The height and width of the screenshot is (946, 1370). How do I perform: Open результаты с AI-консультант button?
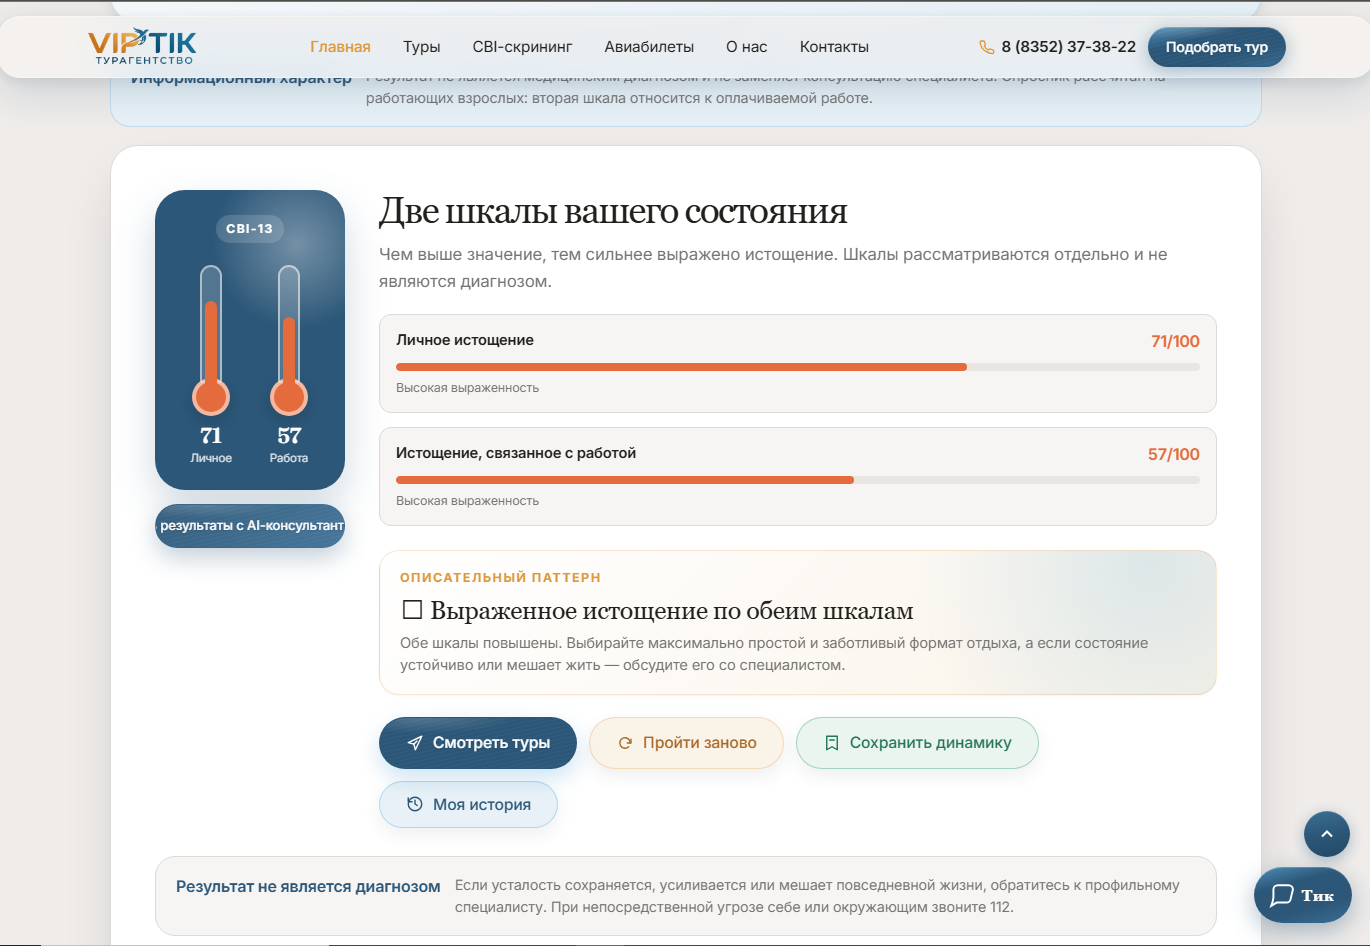point(250,526)
